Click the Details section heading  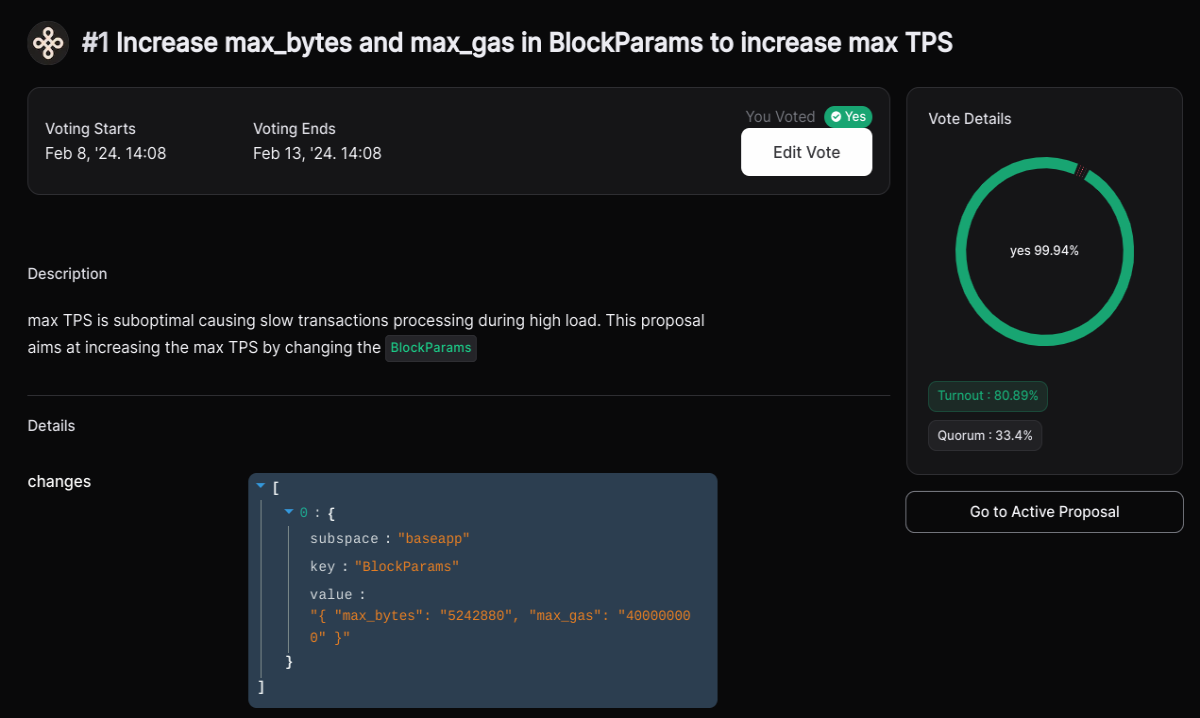point(51,426)
